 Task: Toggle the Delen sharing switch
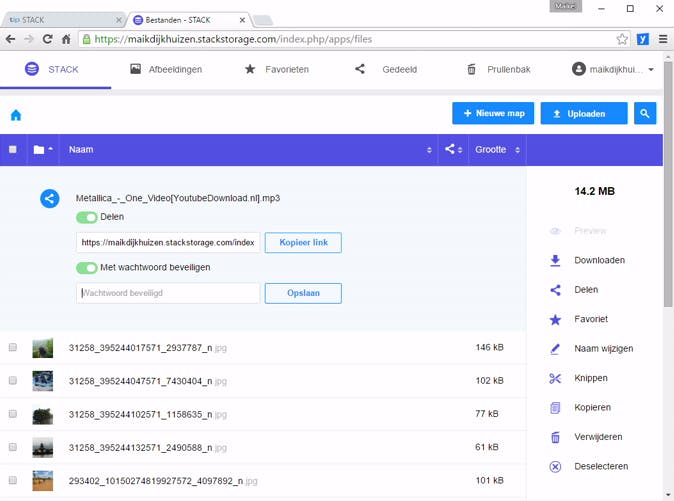87,217
